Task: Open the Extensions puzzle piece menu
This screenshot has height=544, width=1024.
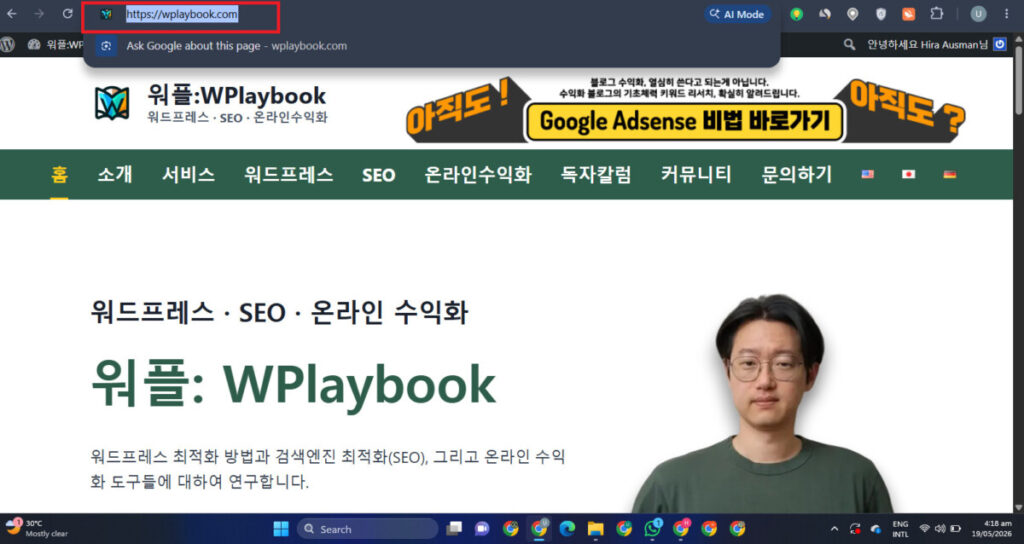Action: click(936, 14)
